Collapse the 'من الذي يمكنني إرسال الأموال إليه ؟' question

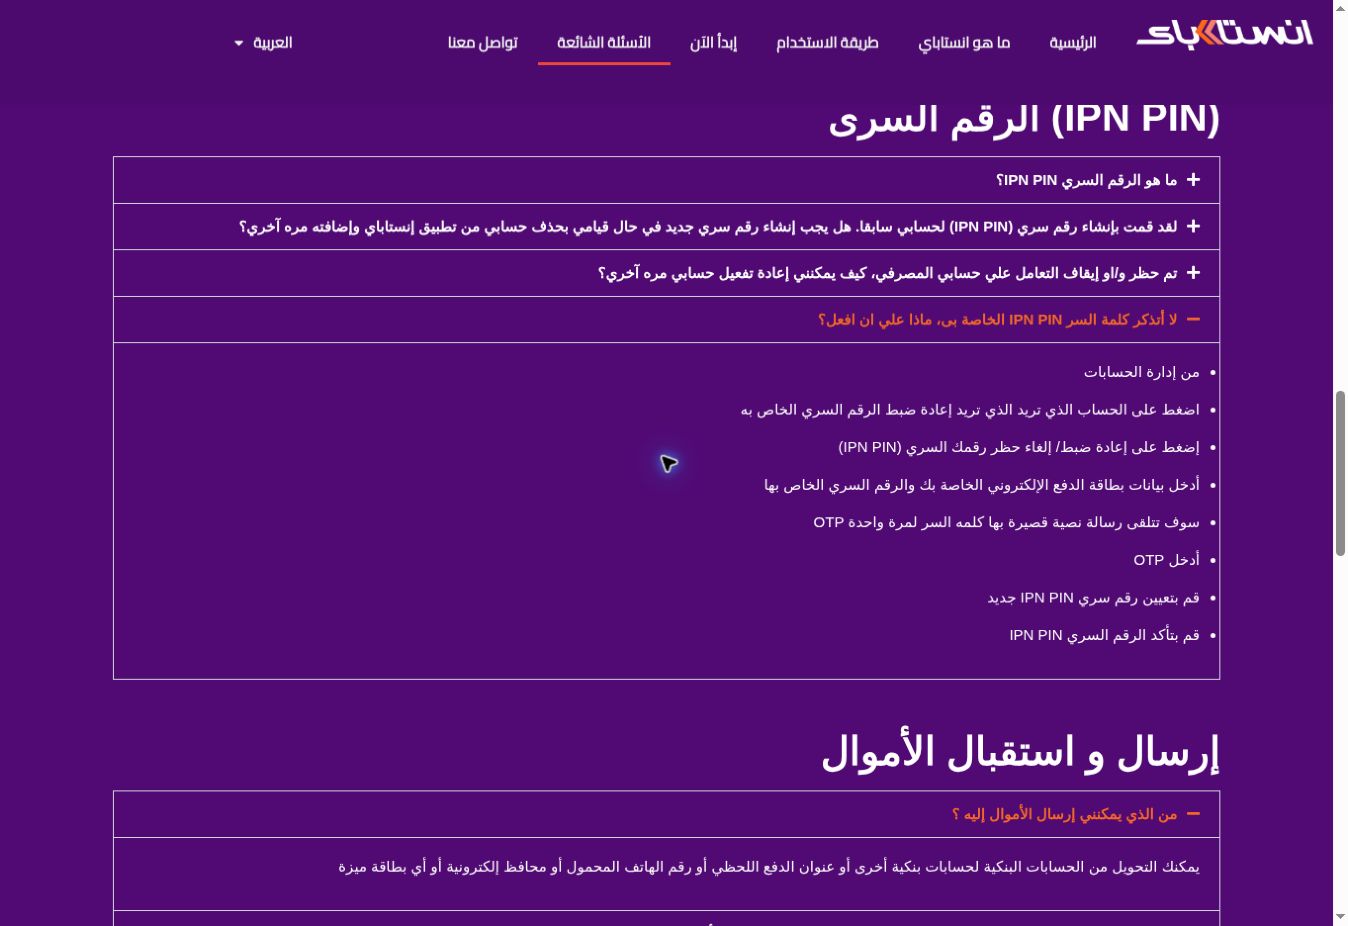(x=666, y=814)
